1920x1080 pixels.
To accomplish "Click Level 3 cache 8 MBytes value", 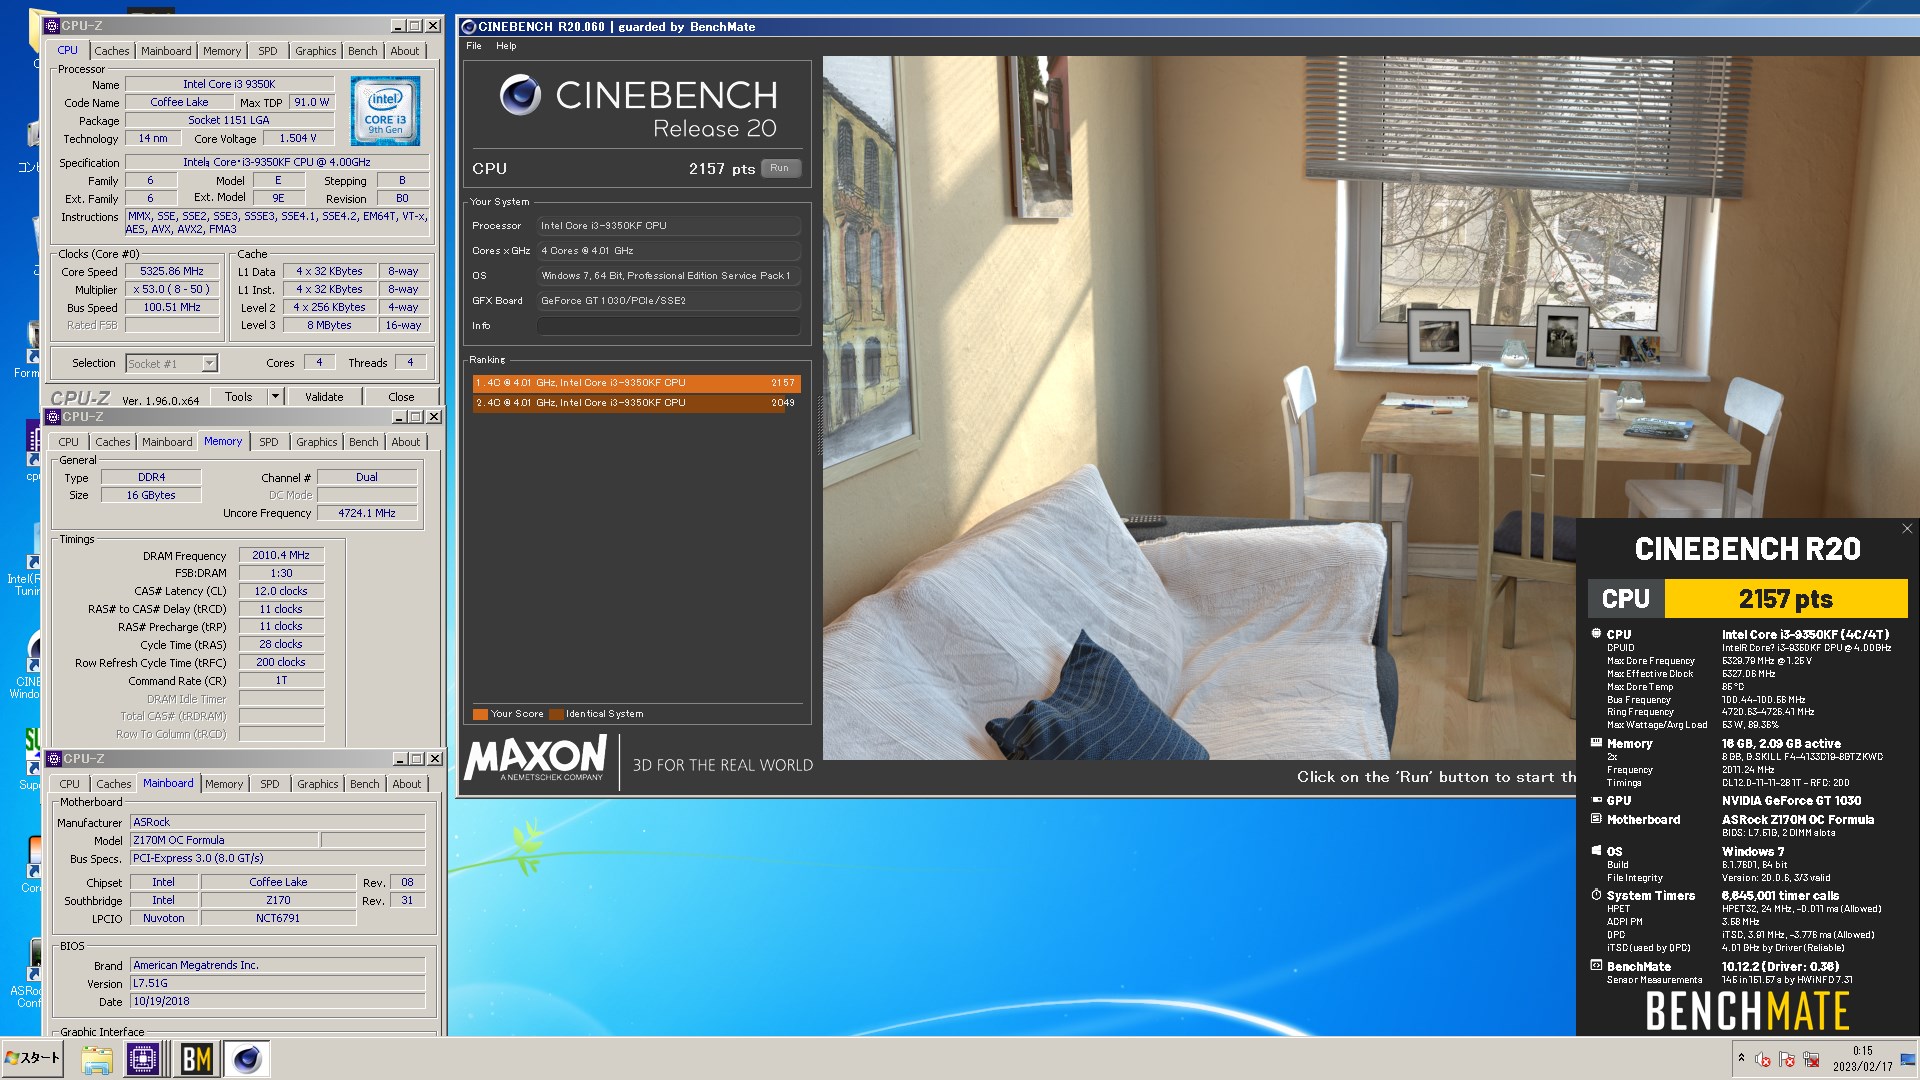I will [329, 326].
